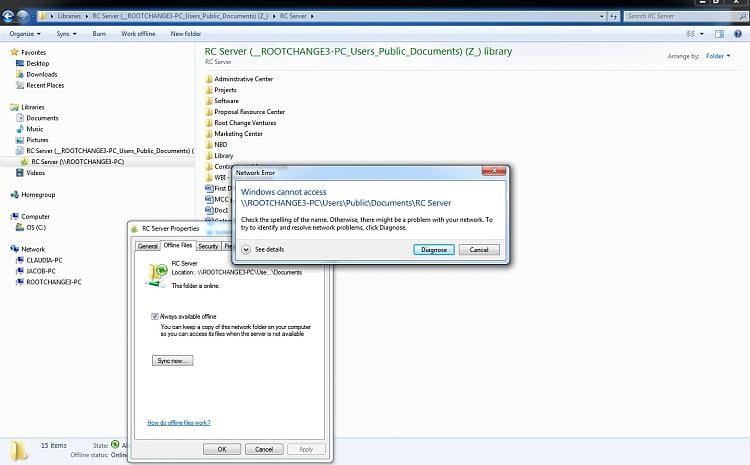Open the views dropdown arrow
The width and height of the screenshot is (750, 465).
tap(702, 34)
